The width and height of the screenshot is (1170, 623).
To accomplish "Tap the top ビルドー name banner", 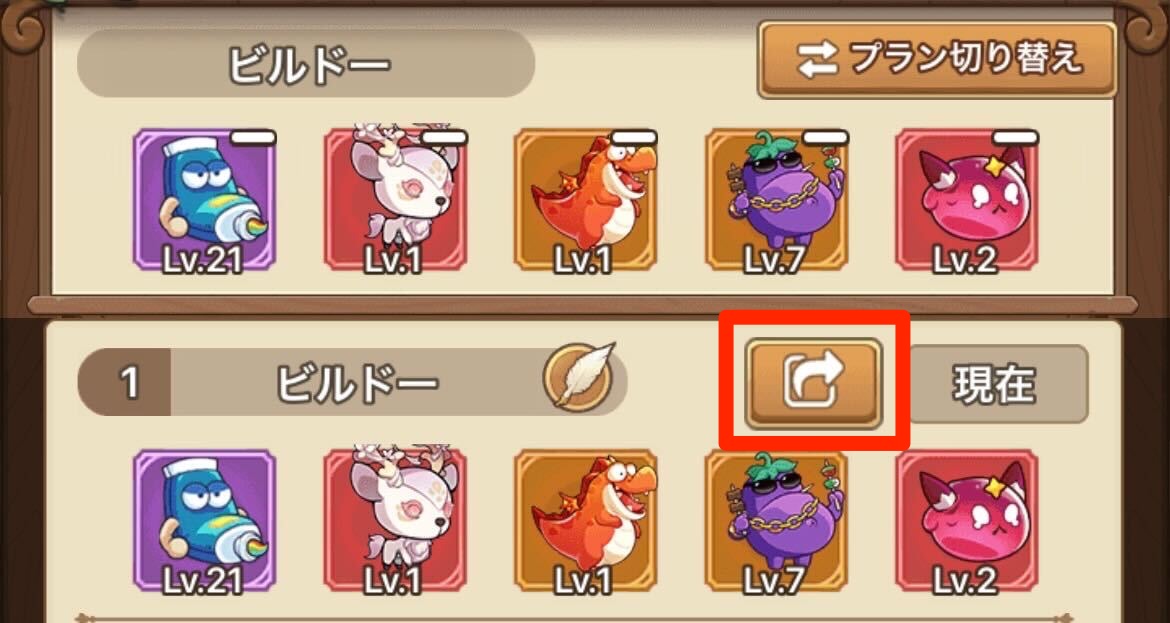I will pyautogui.click(x=306, y=63).
